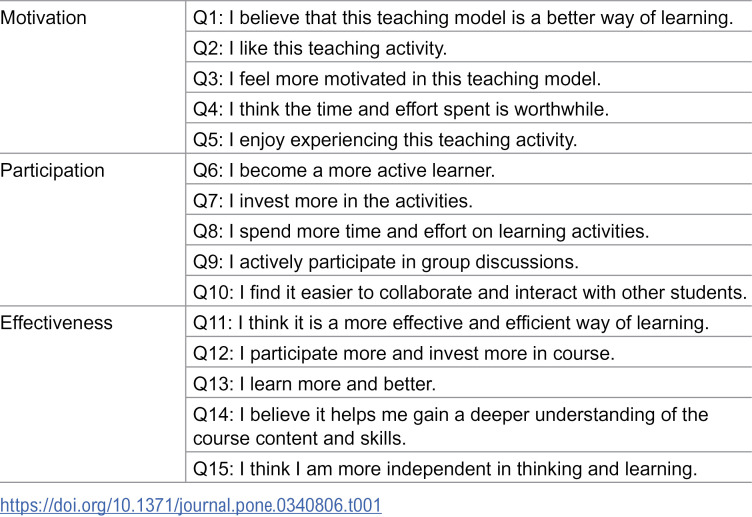Select the Motivation category cell
This screenshot has width=752, height=517.
pos(93,77)
